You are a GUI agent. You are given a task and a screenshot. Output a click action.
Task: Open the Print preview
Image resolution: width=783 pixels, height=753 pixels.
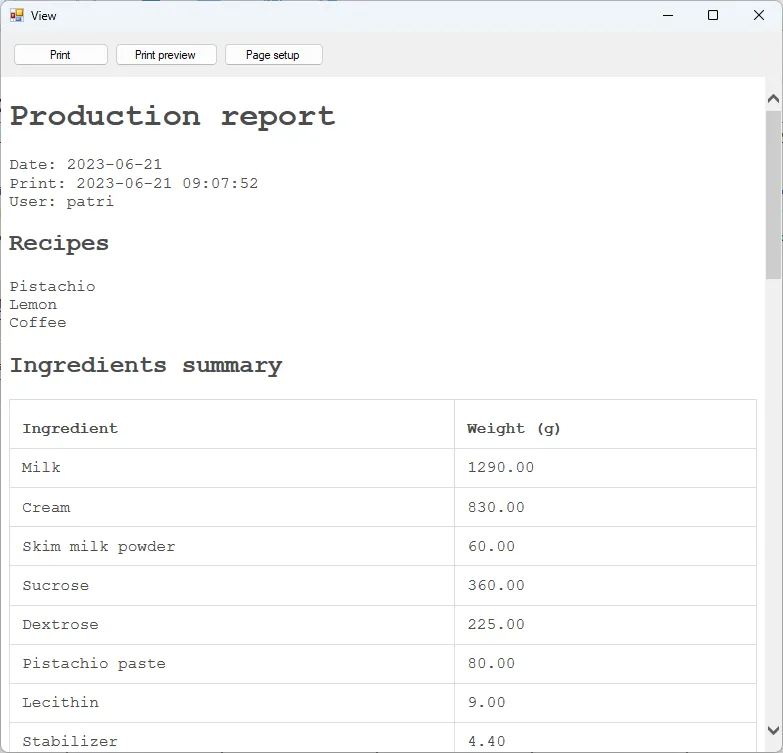click(x=166, y=54)
